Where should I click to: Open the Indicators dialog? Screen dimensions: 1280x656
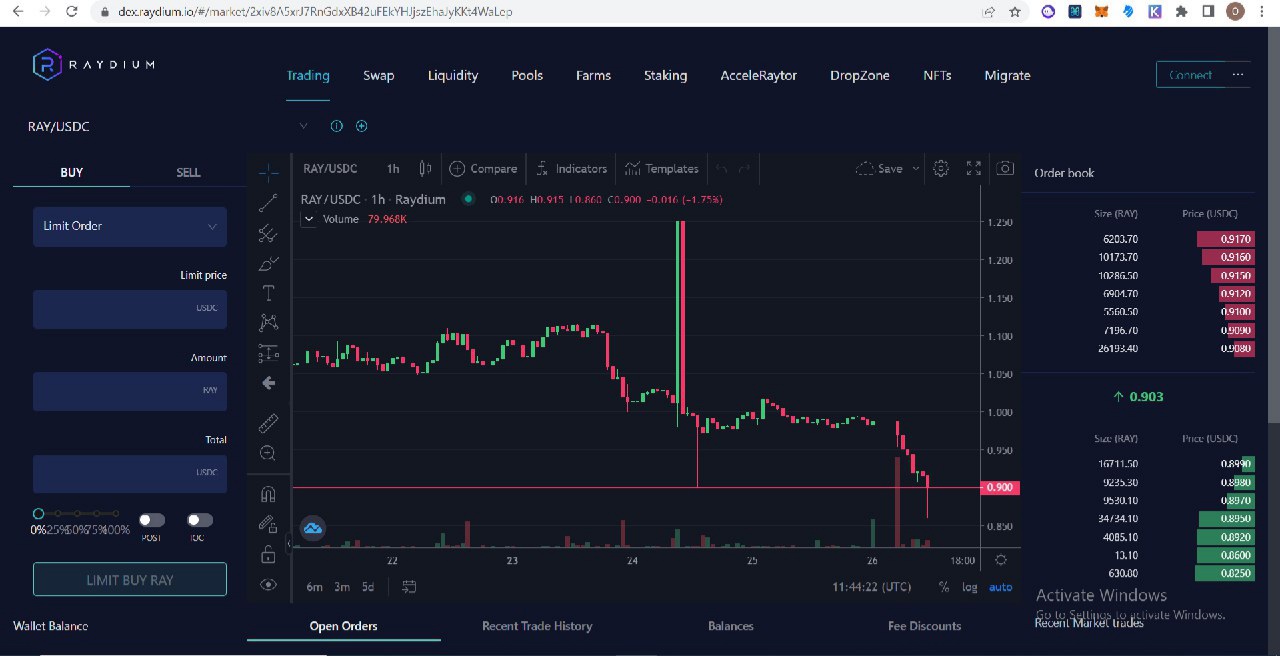pyautogui.click(x=571, y=169)
